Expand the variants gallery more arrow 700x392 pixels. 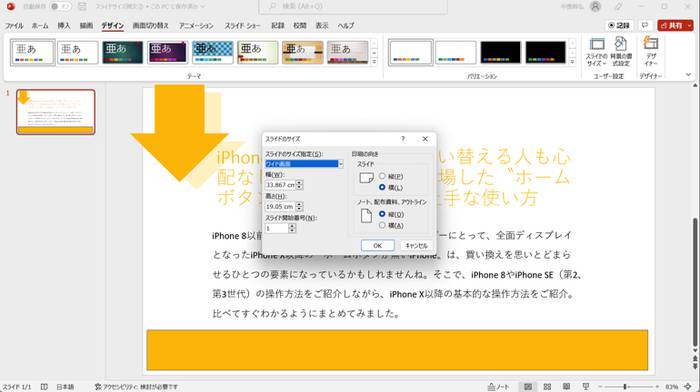tap(572, 62)
